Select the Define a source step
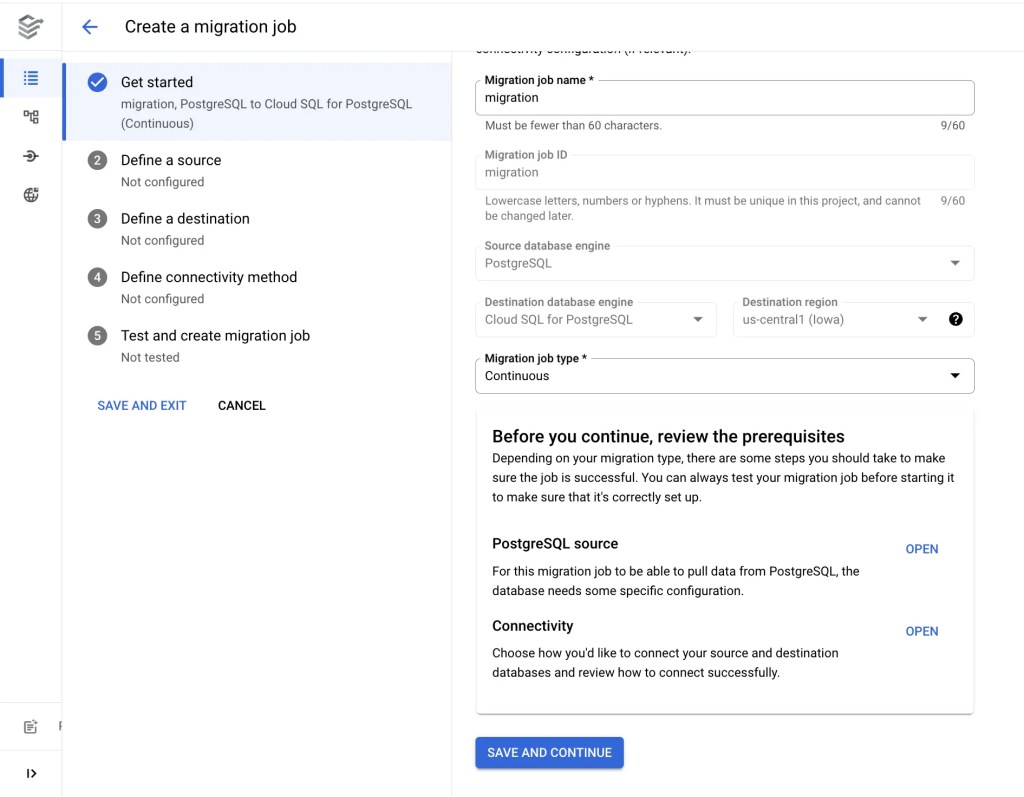 tap(171, 160)
